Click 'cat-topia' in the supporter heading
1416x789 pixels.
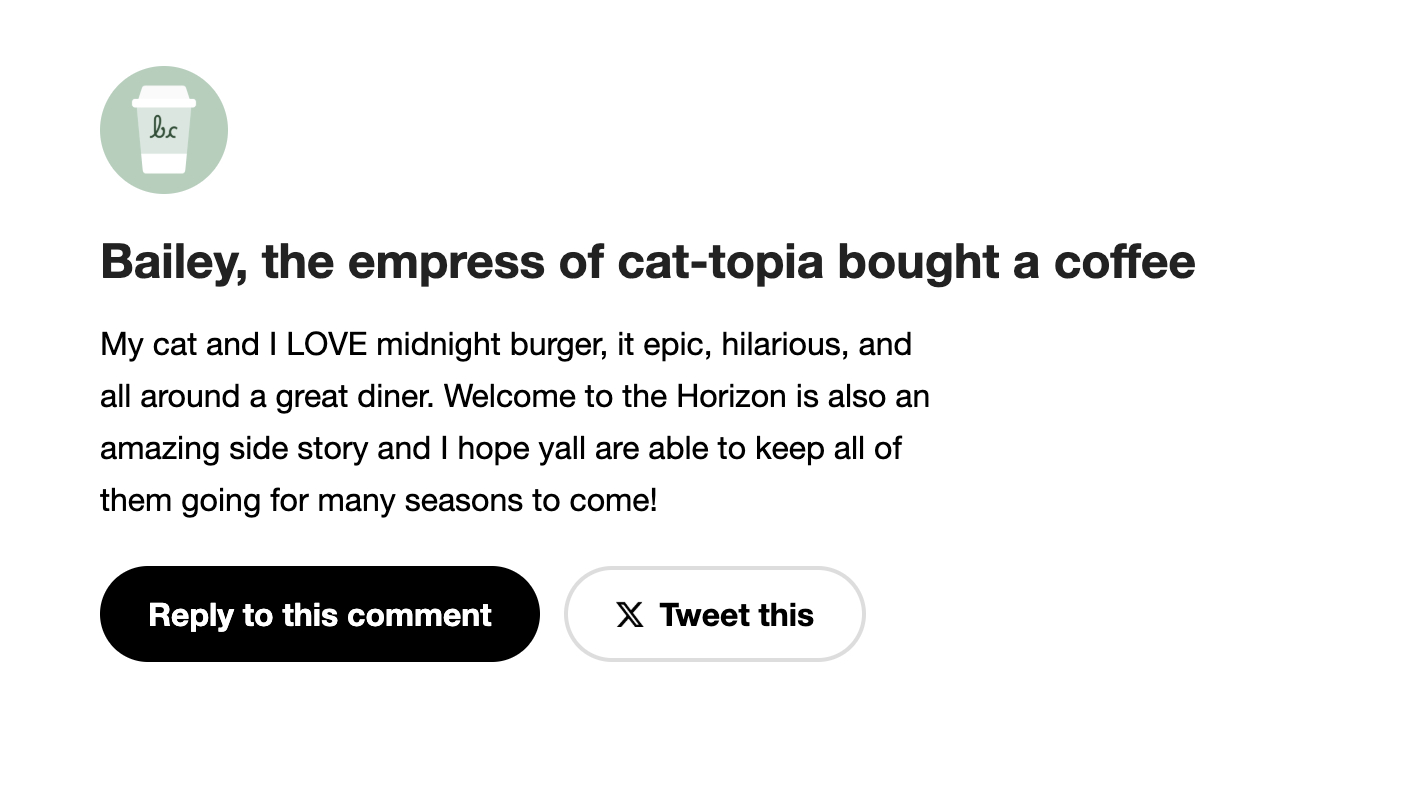point(721,262)
